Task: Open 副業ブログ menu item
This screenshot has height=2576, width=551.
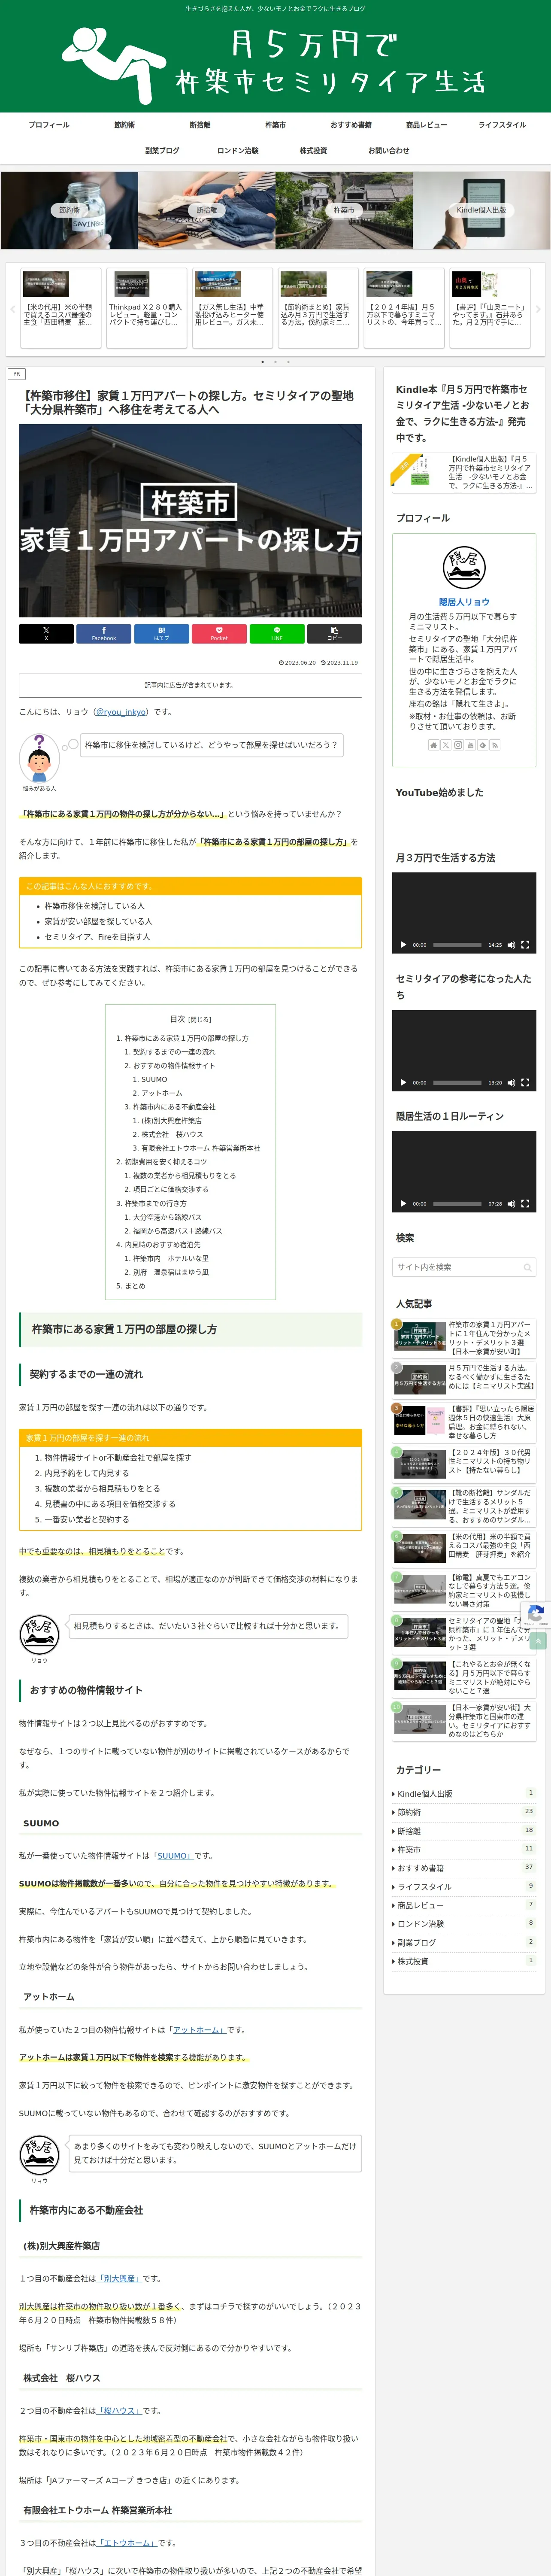Action: [162, 151]
